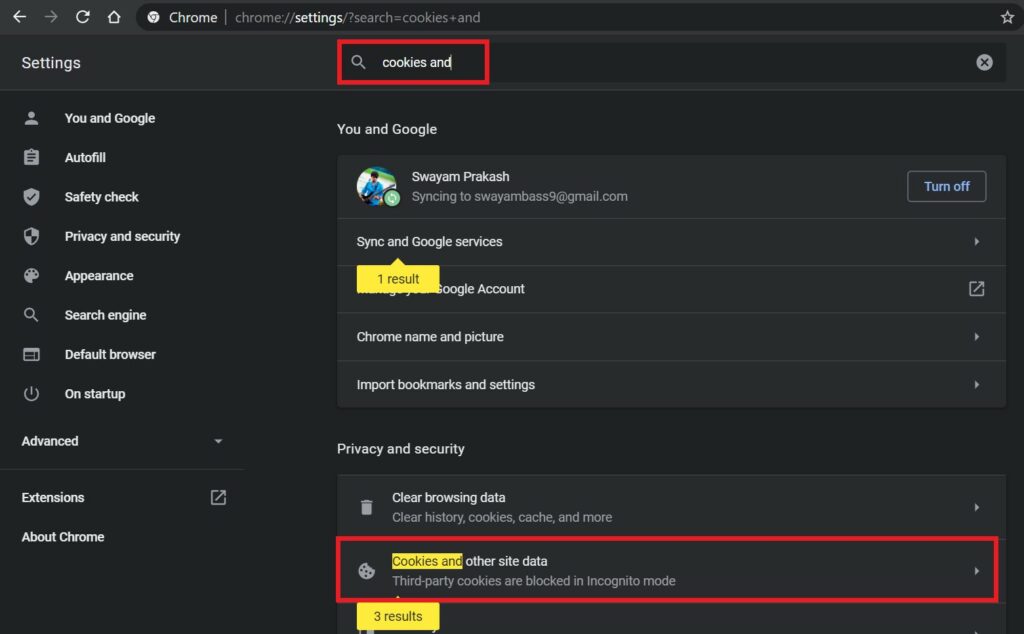This screenshot has height=634, width=1024.
Task: Open About Chrome page
Action: coord(63,537)
